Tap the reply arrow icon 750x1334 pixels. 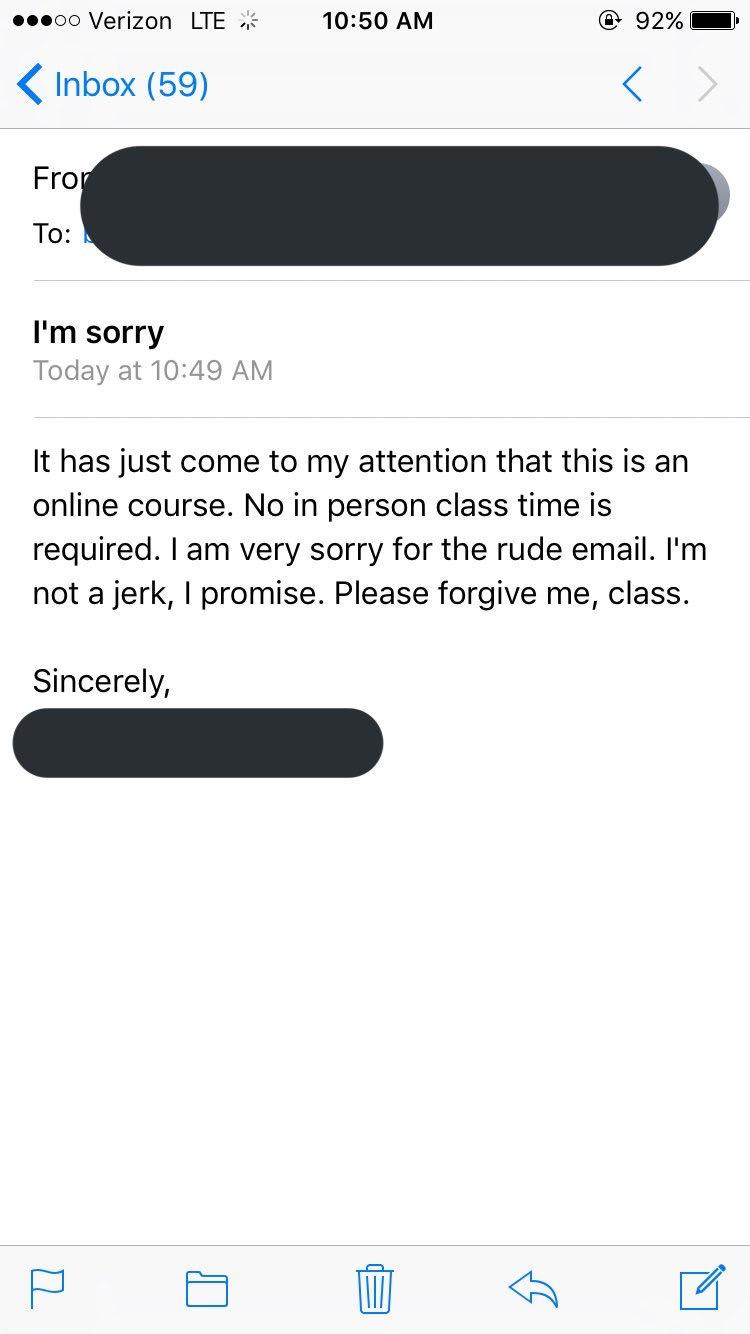pos(533,1288)
